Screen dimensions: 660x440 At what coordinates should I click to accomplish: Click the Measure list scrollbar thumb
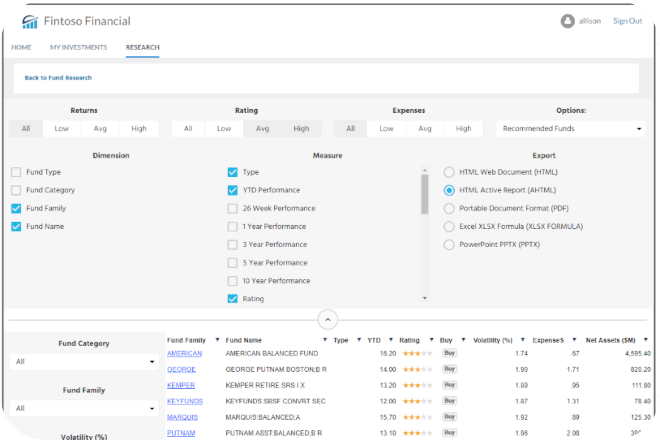(x=425, y=194)
